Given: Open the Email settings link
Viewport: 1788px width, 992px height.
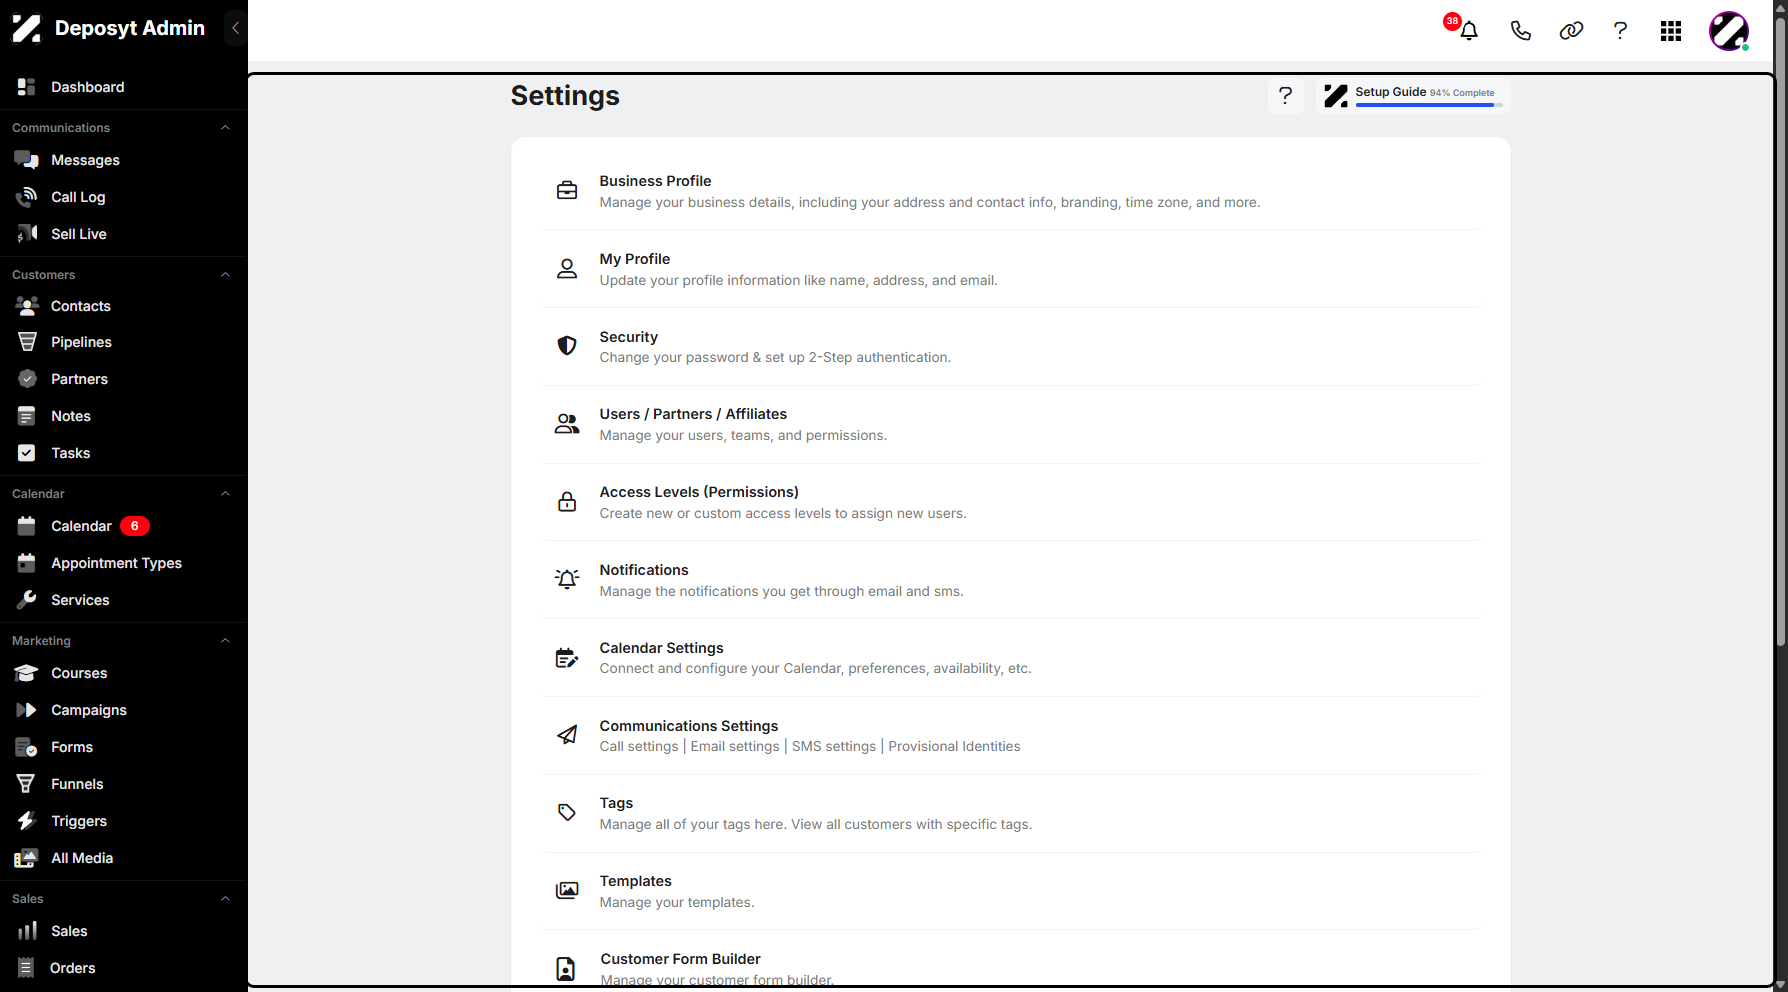Looking at the screenshot, I should 735,746.
